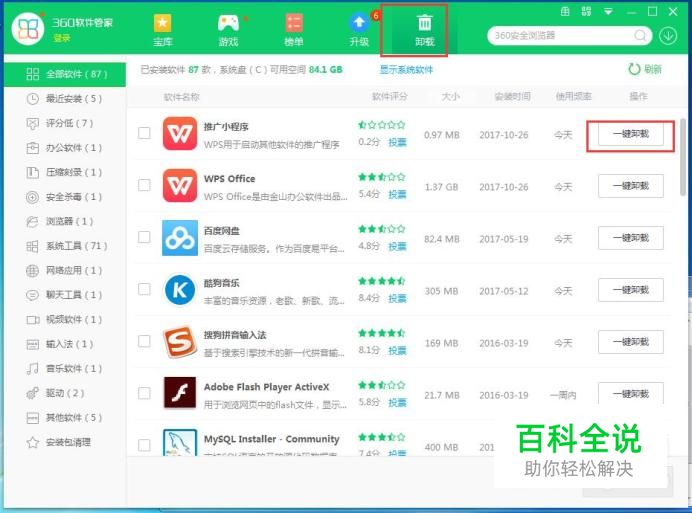This screenshot has width=692, height=513.
Task: Click the 360软件管家 logo icon
Action: coord(28,29)
